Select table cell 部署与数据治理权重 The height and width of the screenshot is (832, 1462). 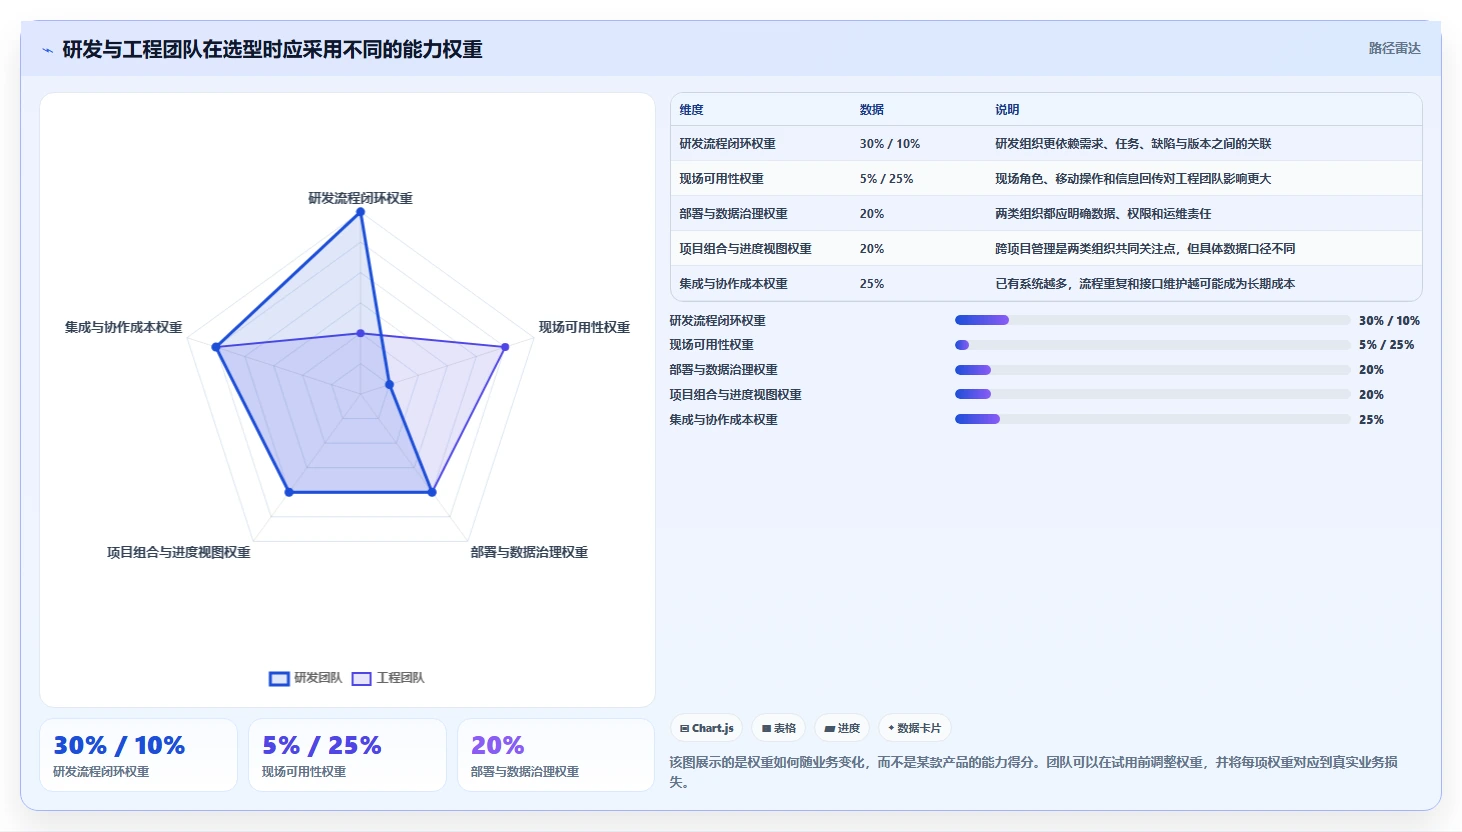coord(734,214)
